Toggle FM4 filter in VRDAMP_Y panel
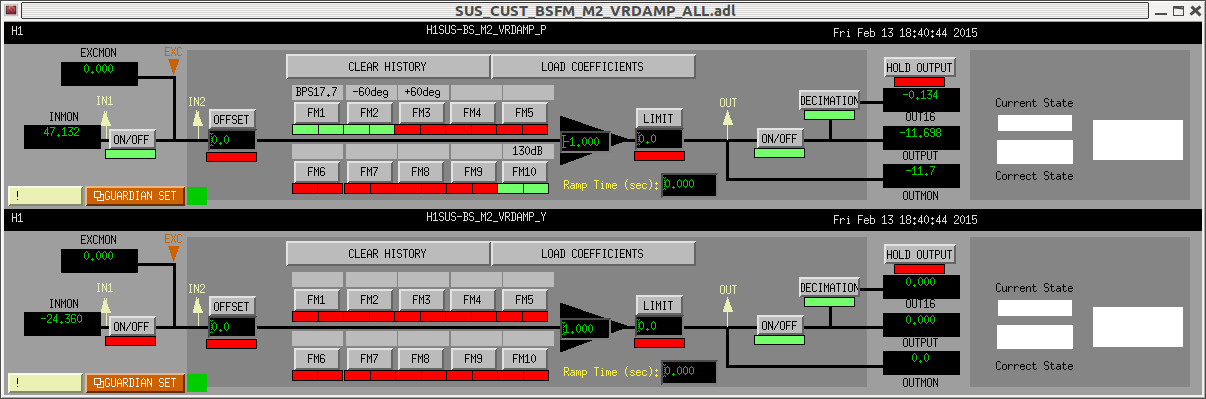Screen dimensions: 1206x399 (x=473, y=300)
